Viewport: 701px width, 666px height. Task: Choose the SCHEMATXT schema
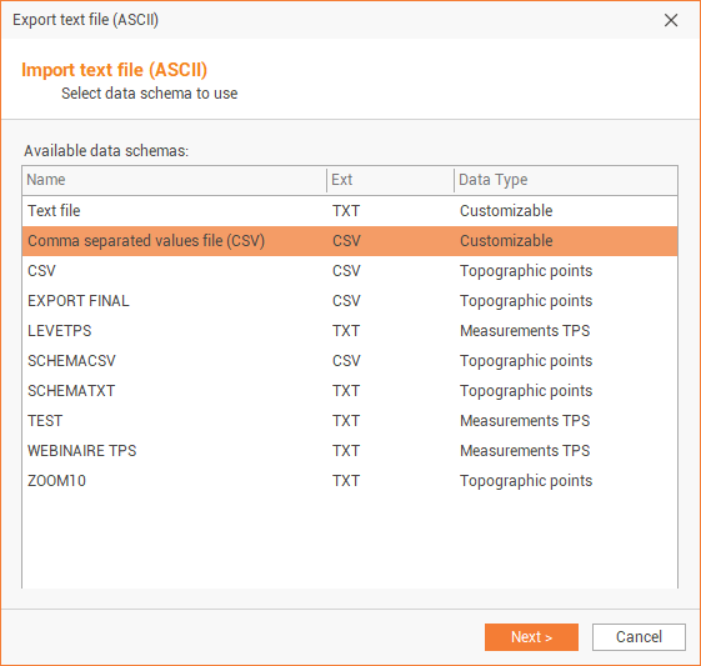point(71,391)
